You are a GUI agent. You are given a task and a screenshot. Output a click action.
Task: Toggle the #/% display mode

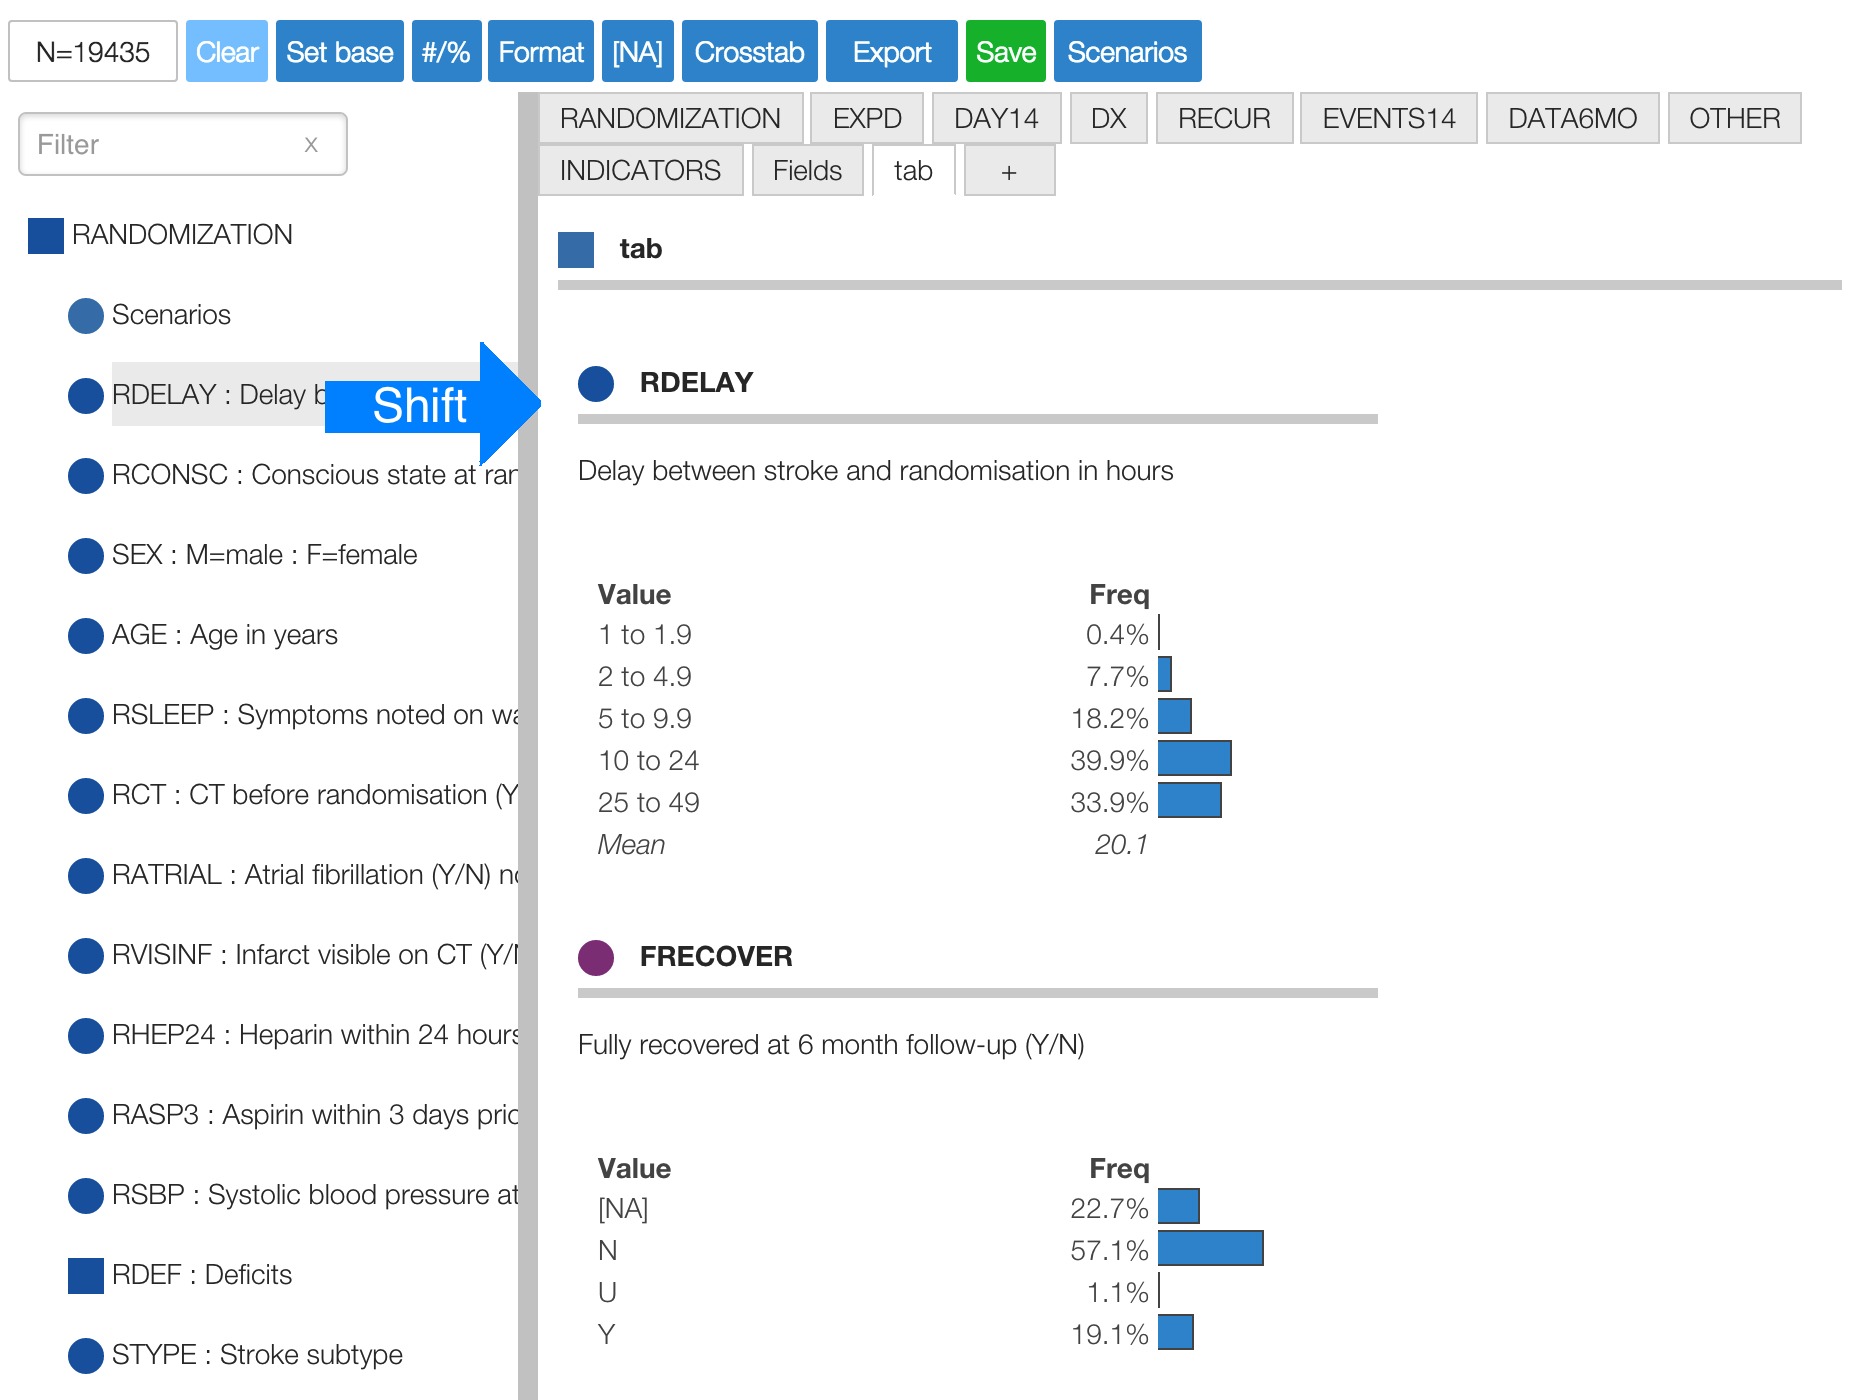click(446, 52)
